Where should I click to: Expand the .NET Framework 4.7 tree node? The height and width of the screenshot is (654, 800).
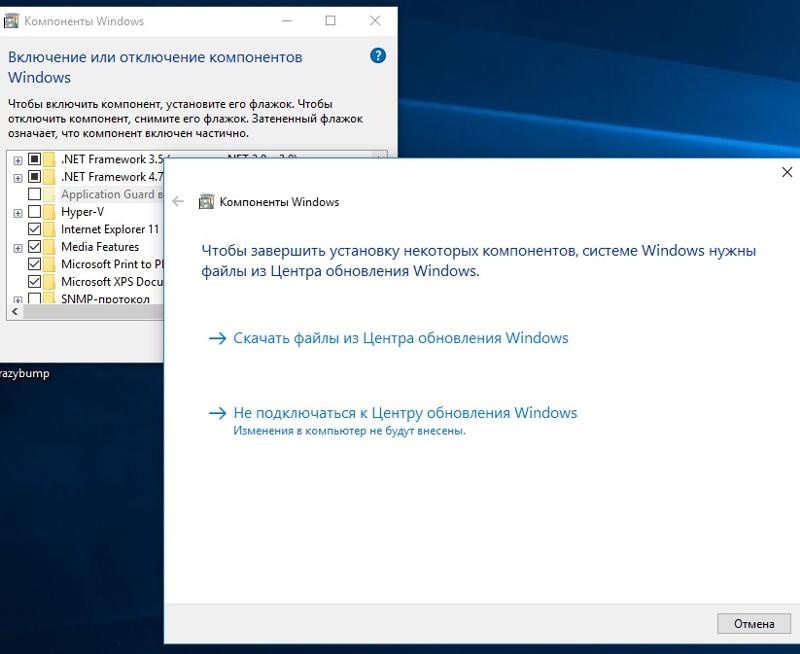pyautogui.click(x=18, y=178)
